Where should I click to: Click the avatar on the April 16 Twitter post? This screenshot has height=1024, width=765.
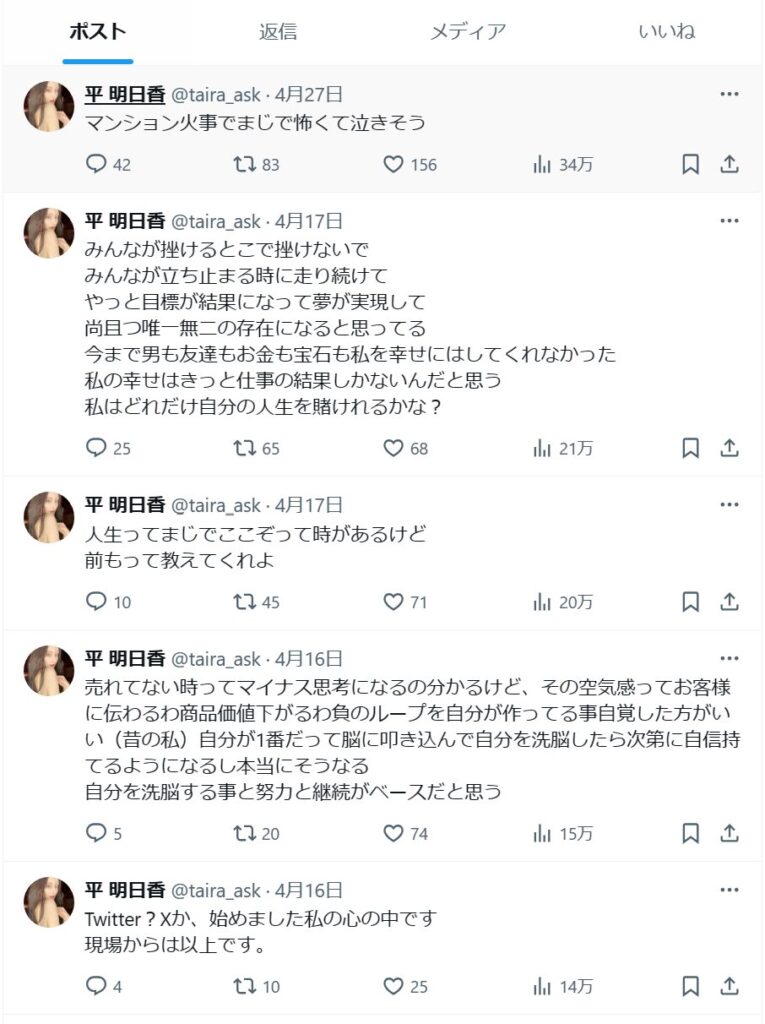[x=49, y=902]
